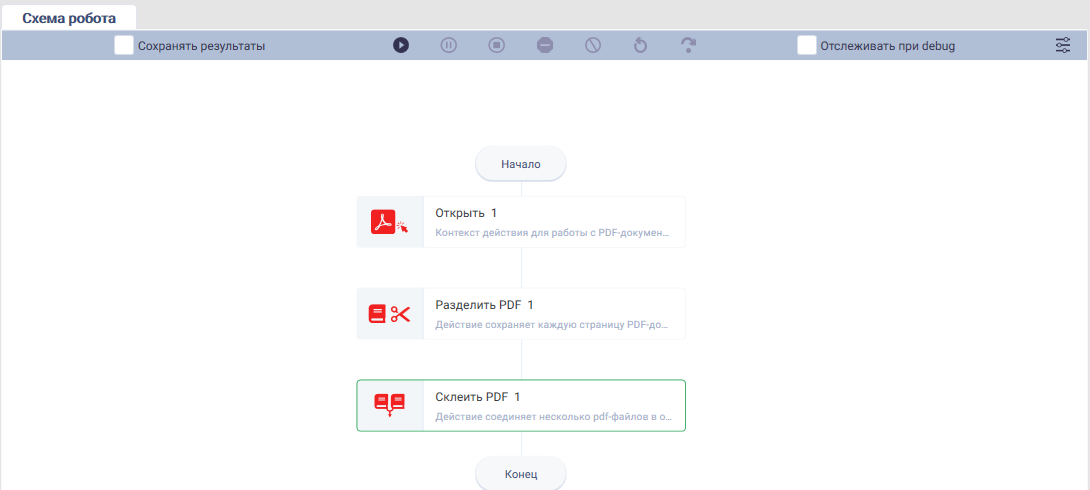1090x490 pixels.
Task: Pause robot execution in the toolbar
Action: pos(448,45)
